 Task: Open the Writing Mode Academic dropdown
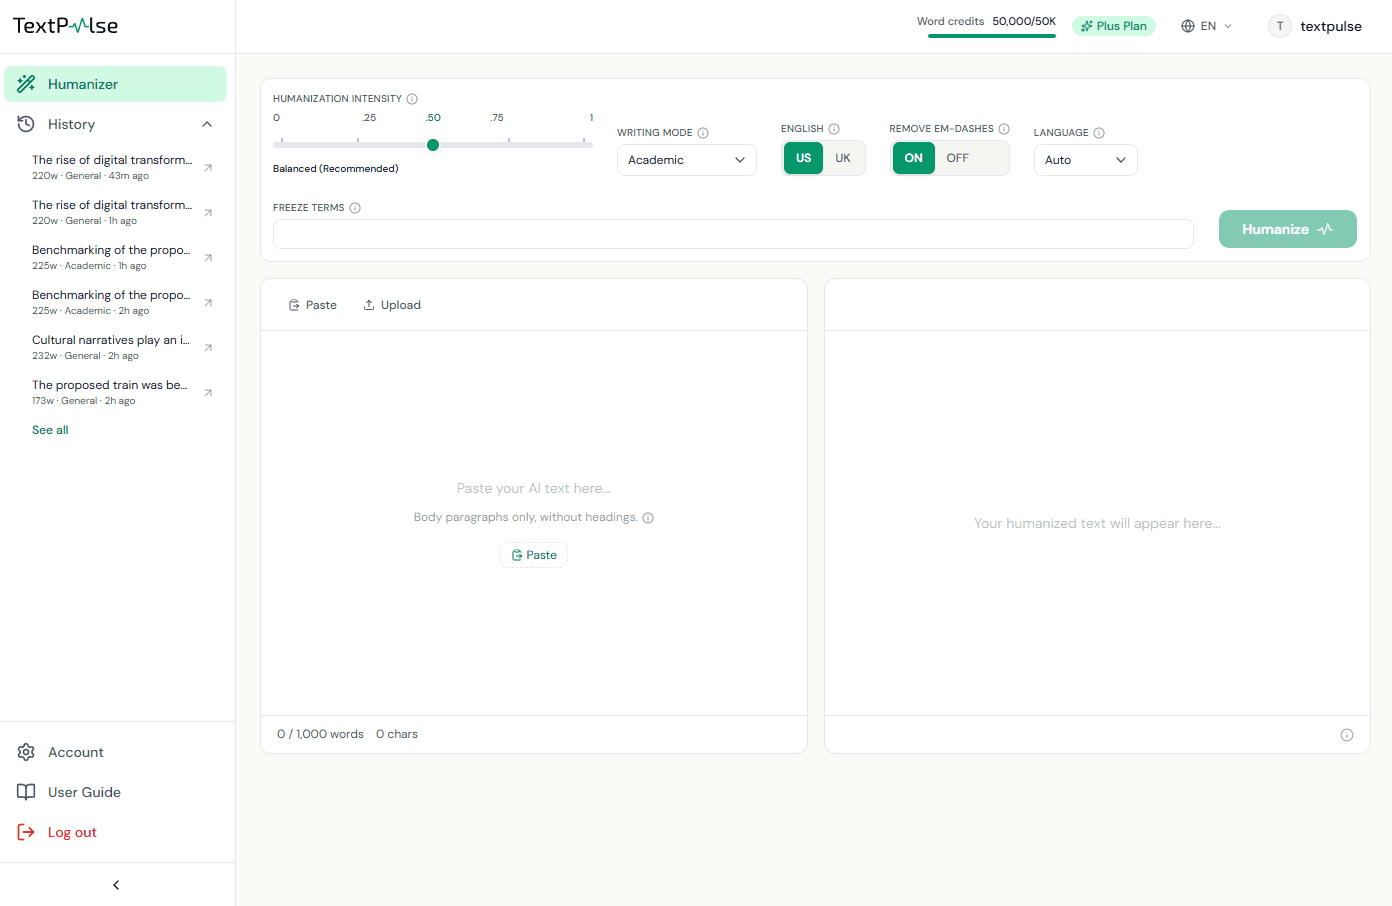pyautogui.click(x=687, y=160)
